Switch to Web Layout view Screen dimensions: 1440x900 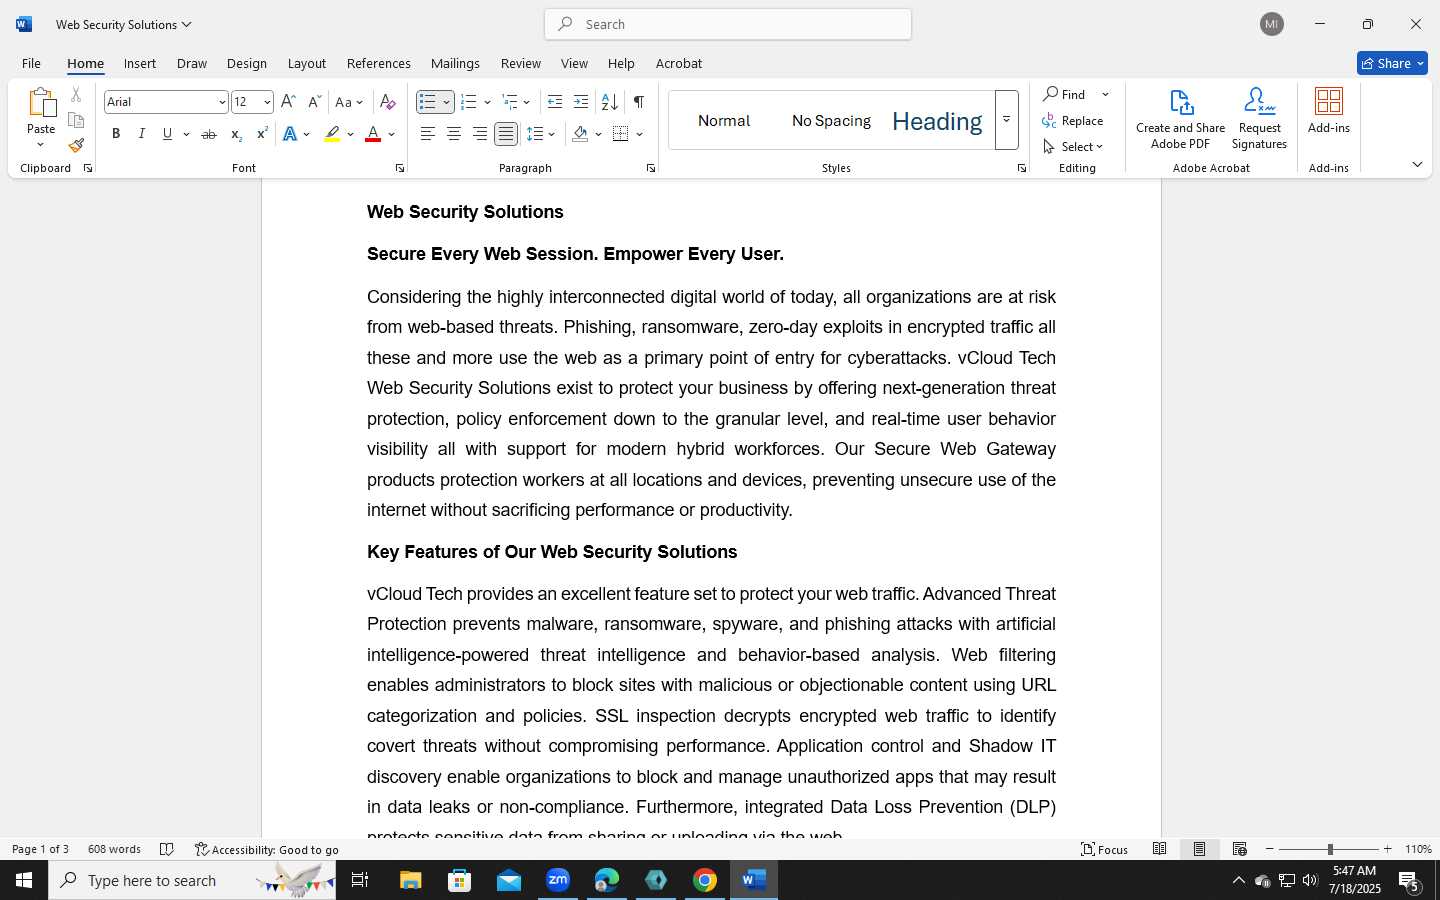point(1239,849)
